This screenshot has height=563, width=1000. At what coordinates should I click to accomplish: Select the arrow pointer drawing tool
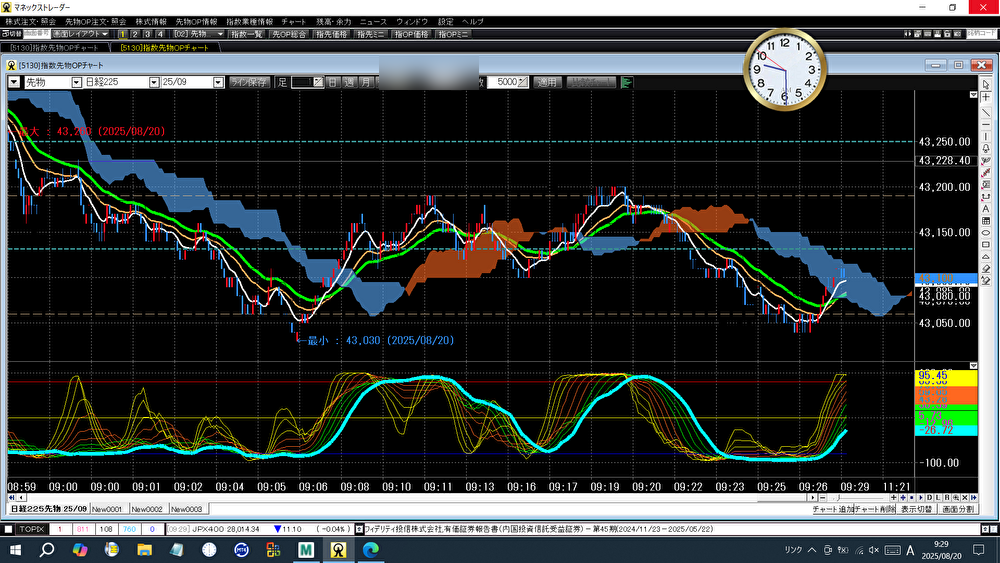986,85
